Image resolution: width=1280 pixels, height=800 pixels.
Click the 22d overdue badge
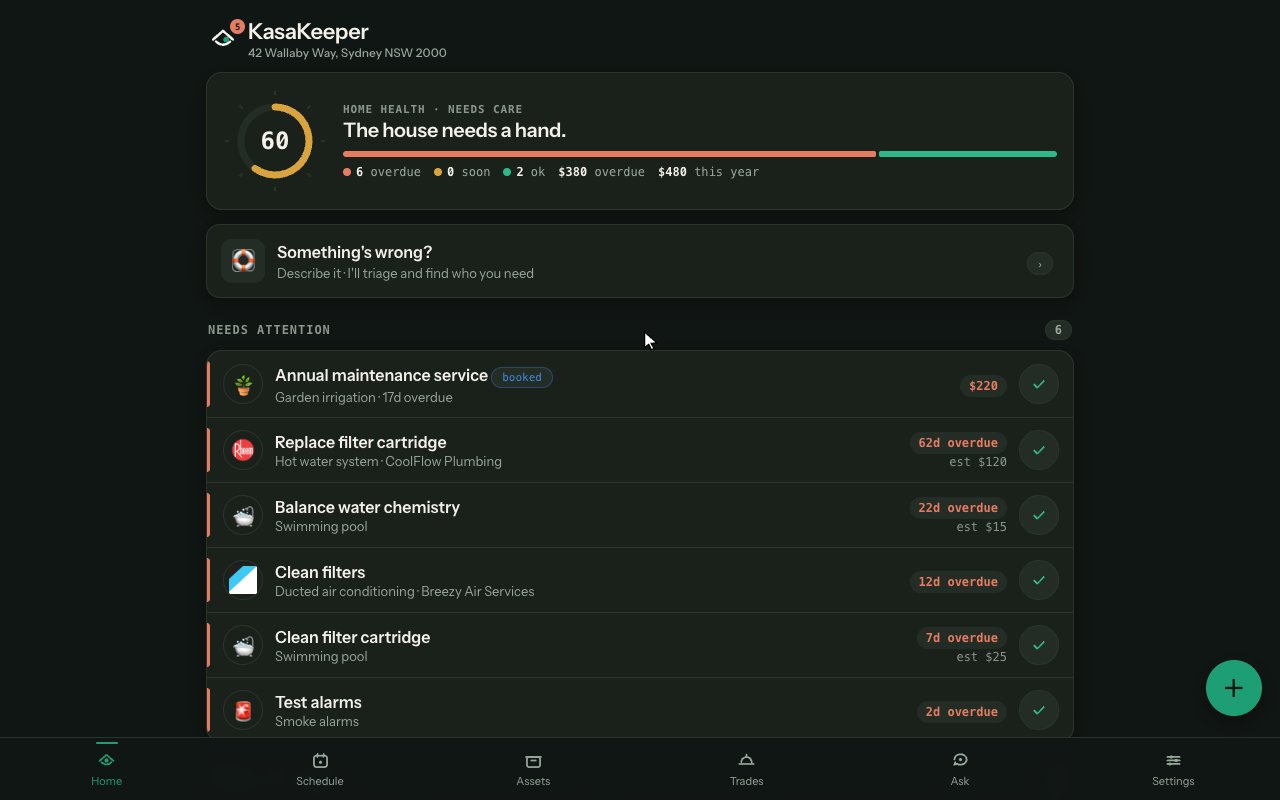pyautogui.click(x=958, y=507)
